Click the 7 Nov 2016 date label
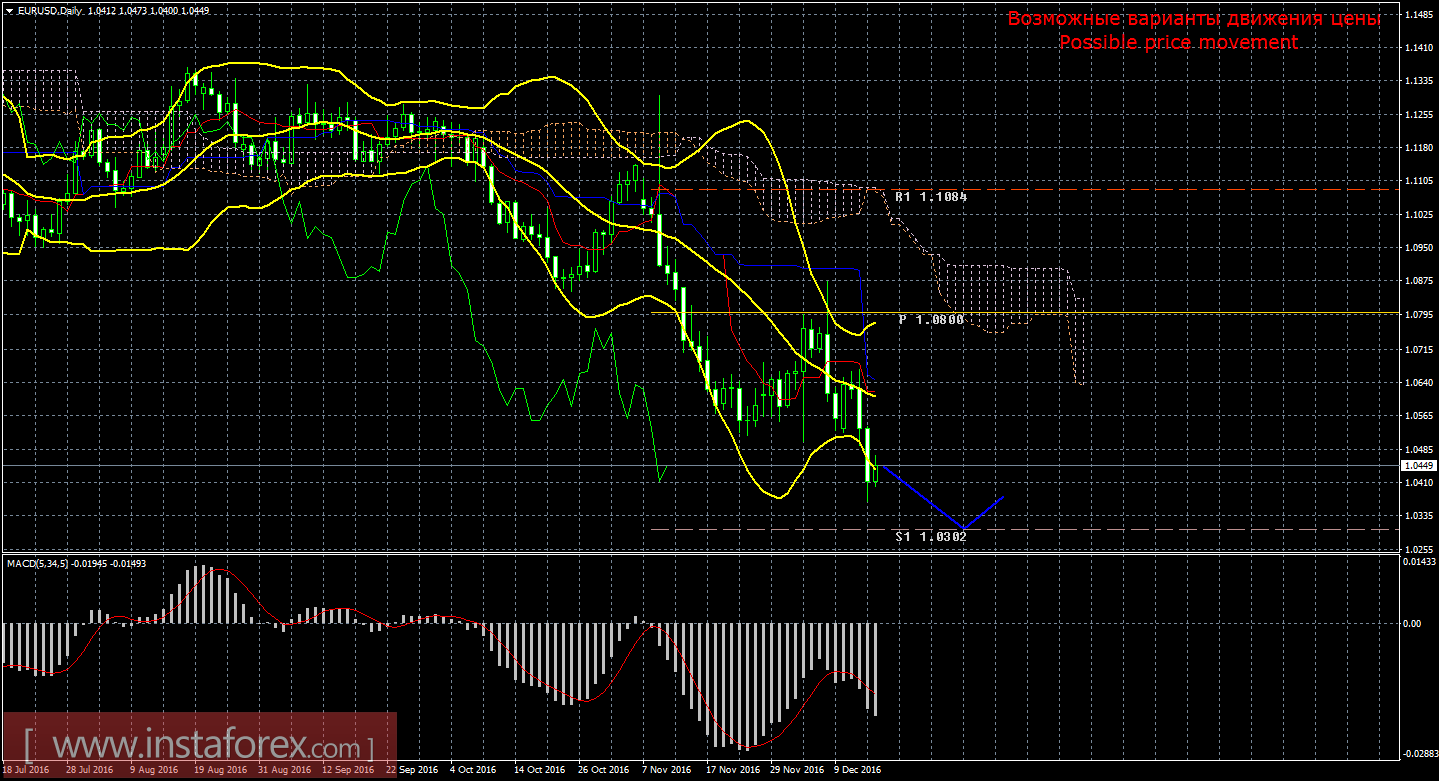The width and height of the screenshot is (1439, 781). tap(666, 770)
